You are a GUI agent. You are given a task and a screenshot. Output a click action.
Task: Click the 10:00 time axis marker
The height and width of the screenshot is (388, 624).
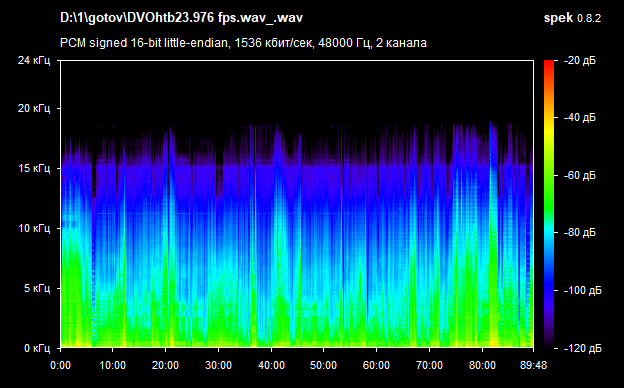[x=113, y=365]
